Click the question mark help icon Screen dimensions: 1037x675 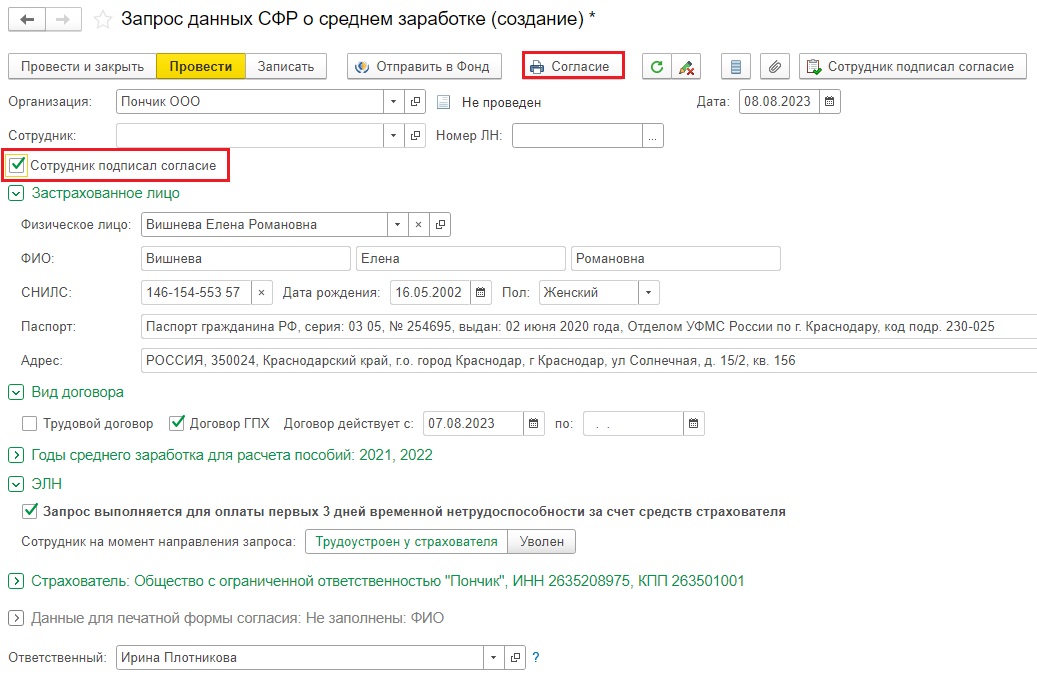click(536, 658)
